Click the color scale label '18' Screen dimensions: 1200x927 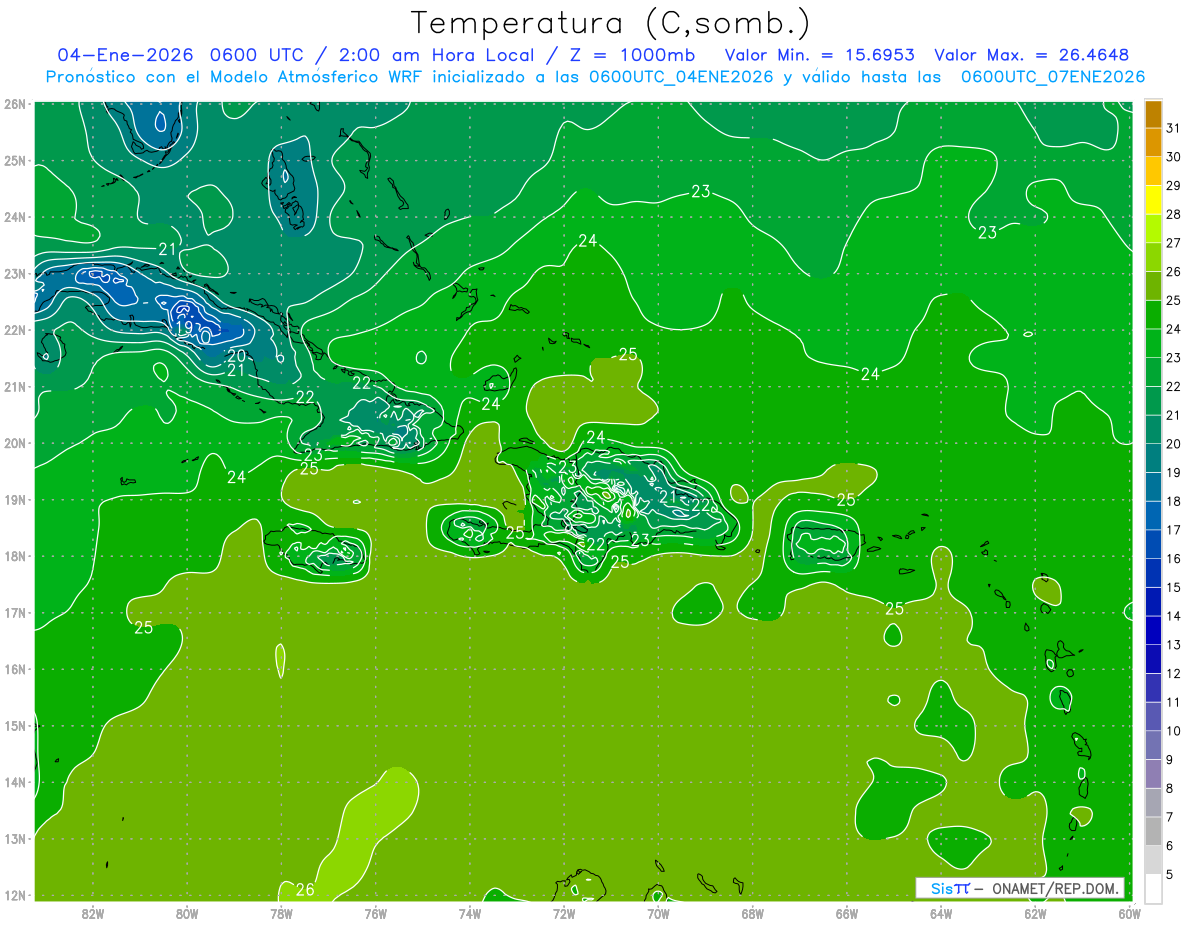click(1173, 501)
